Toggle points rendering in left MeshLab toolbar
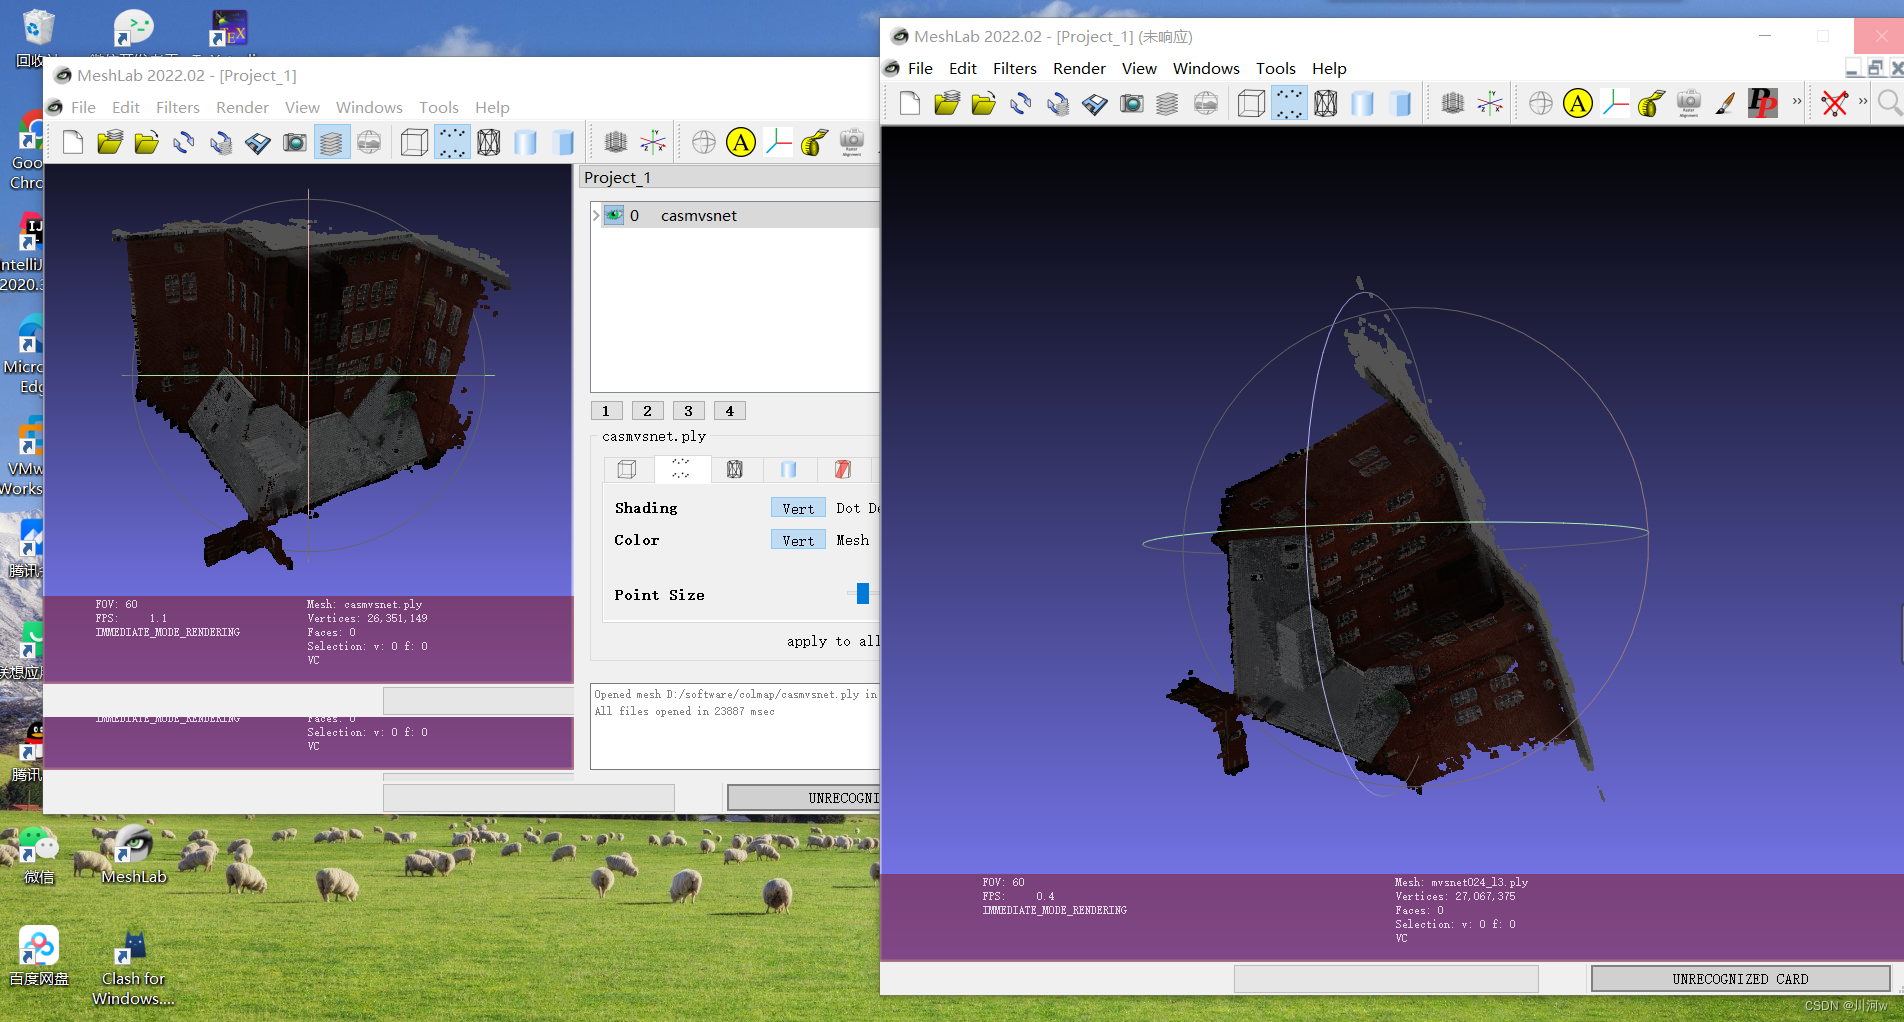The height and width of the screenshot is (1022, 1904). 451,143
